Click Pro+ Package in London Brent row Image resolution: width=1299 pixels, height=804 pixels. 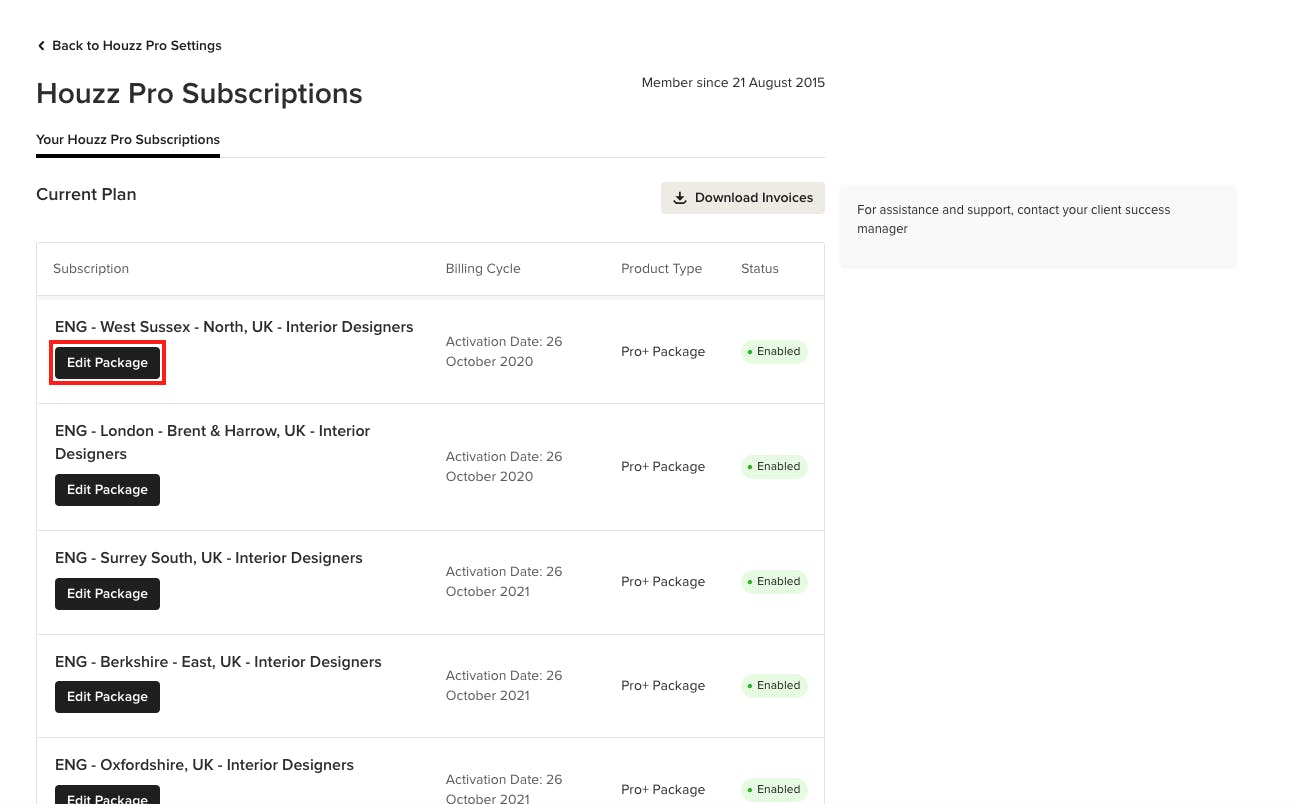[663, 467]
